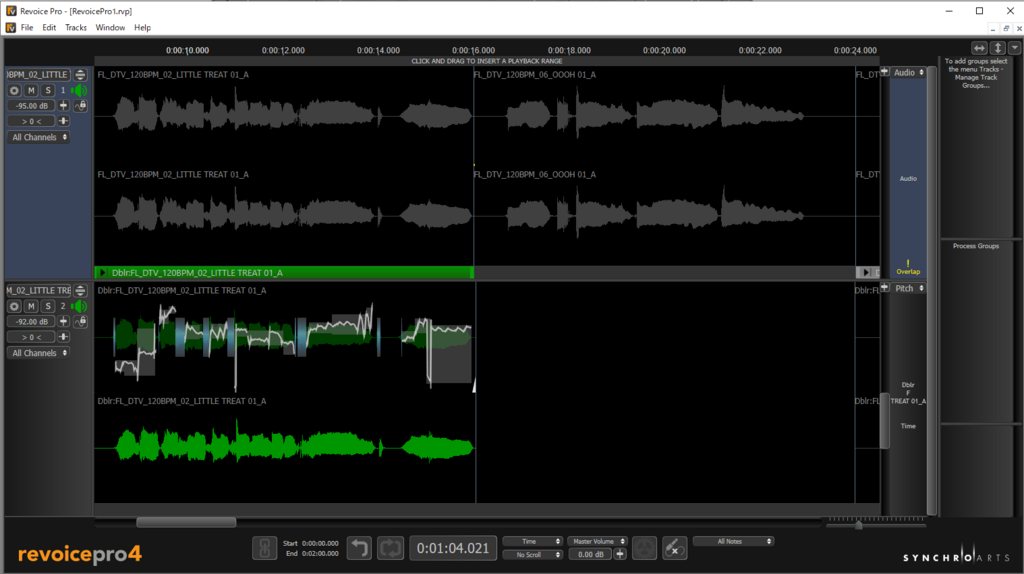The image size is (1024, 574).
Task: Click the link ranges chain icon
Action: tap(264, 548)
